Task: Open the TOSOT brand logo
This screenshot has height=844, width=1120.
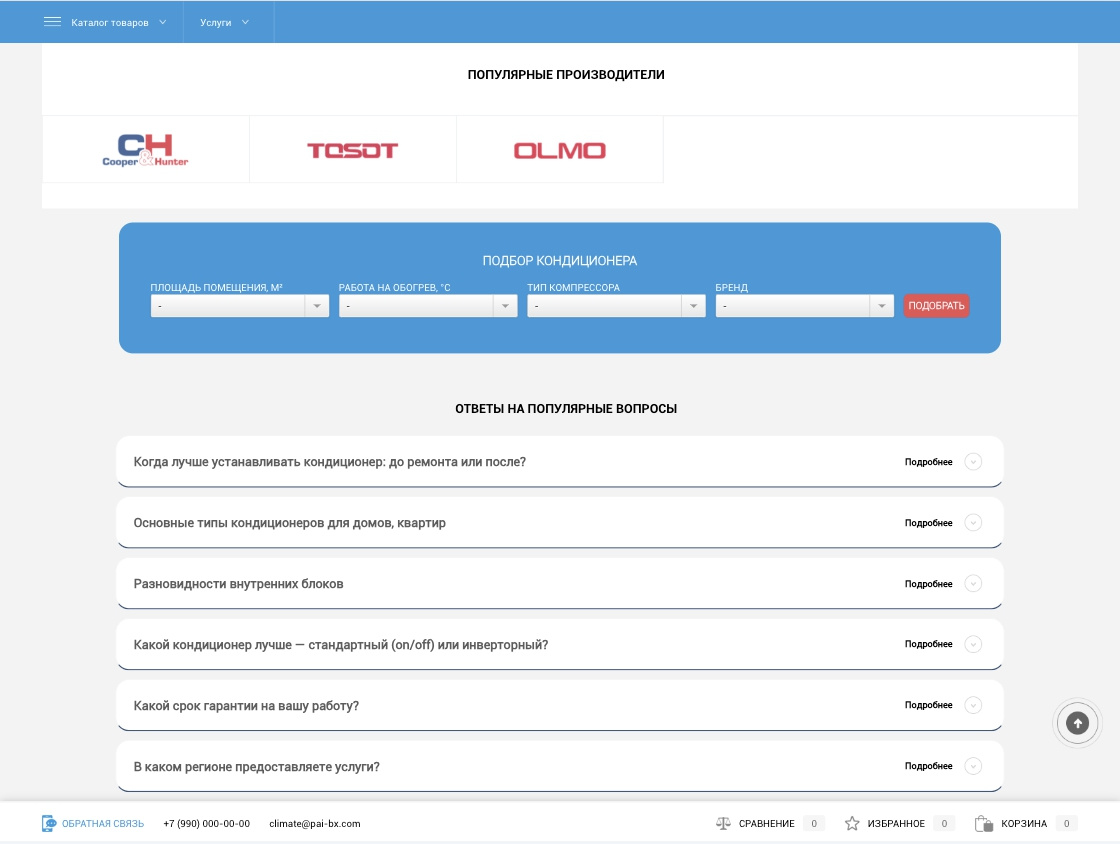Action: click(x=353, y=150)
